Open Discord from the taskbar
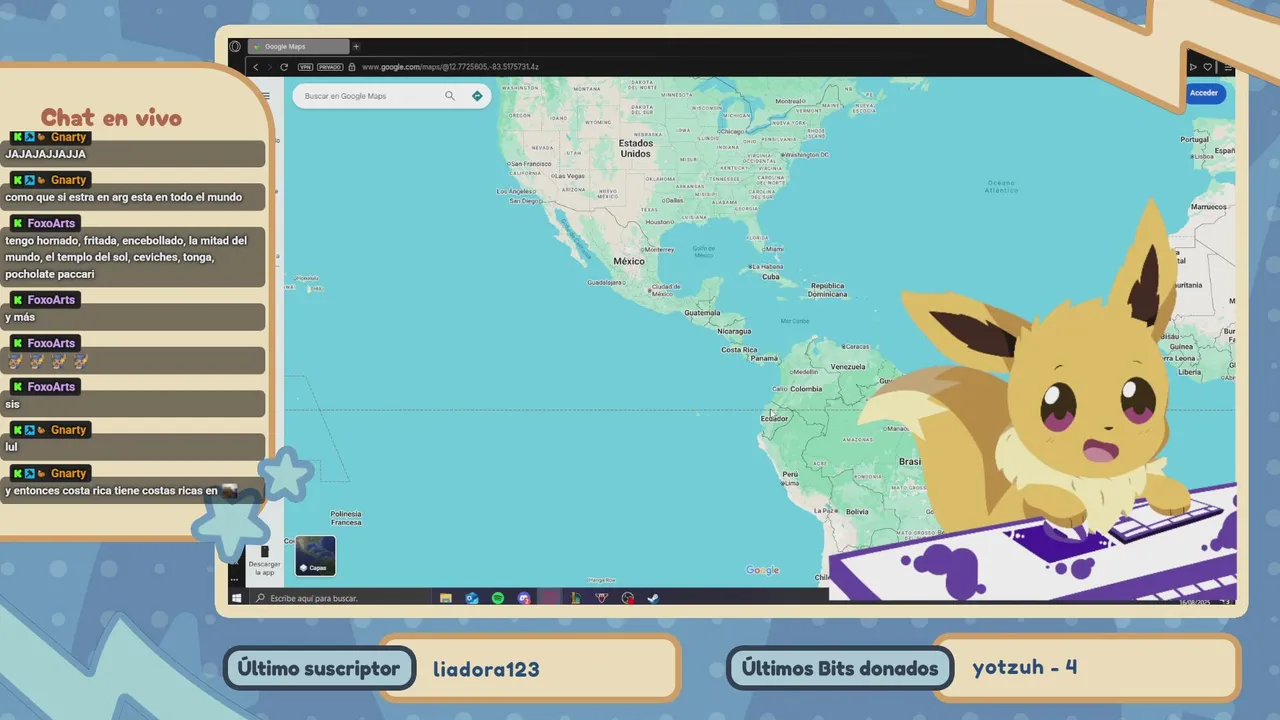The image size is (1280, 720). 524,598
